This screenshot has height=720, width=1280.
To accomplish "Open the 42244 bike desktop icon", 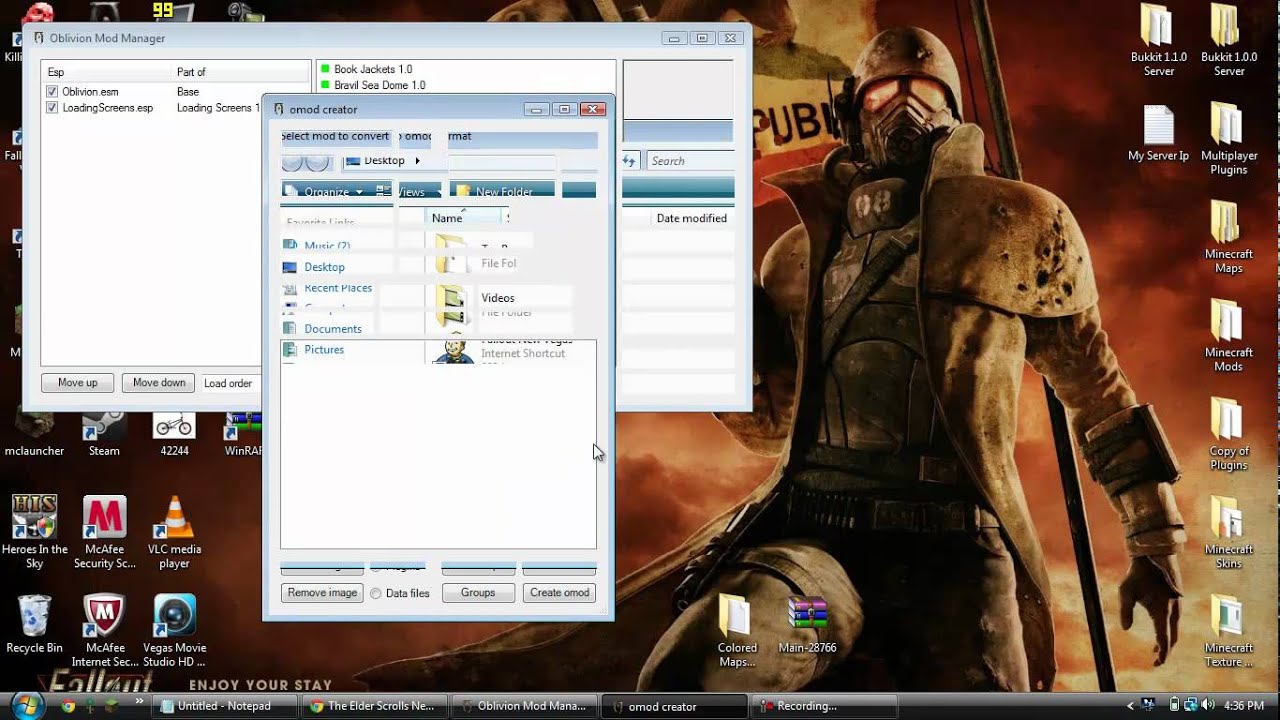I will [x=174, y=434].
